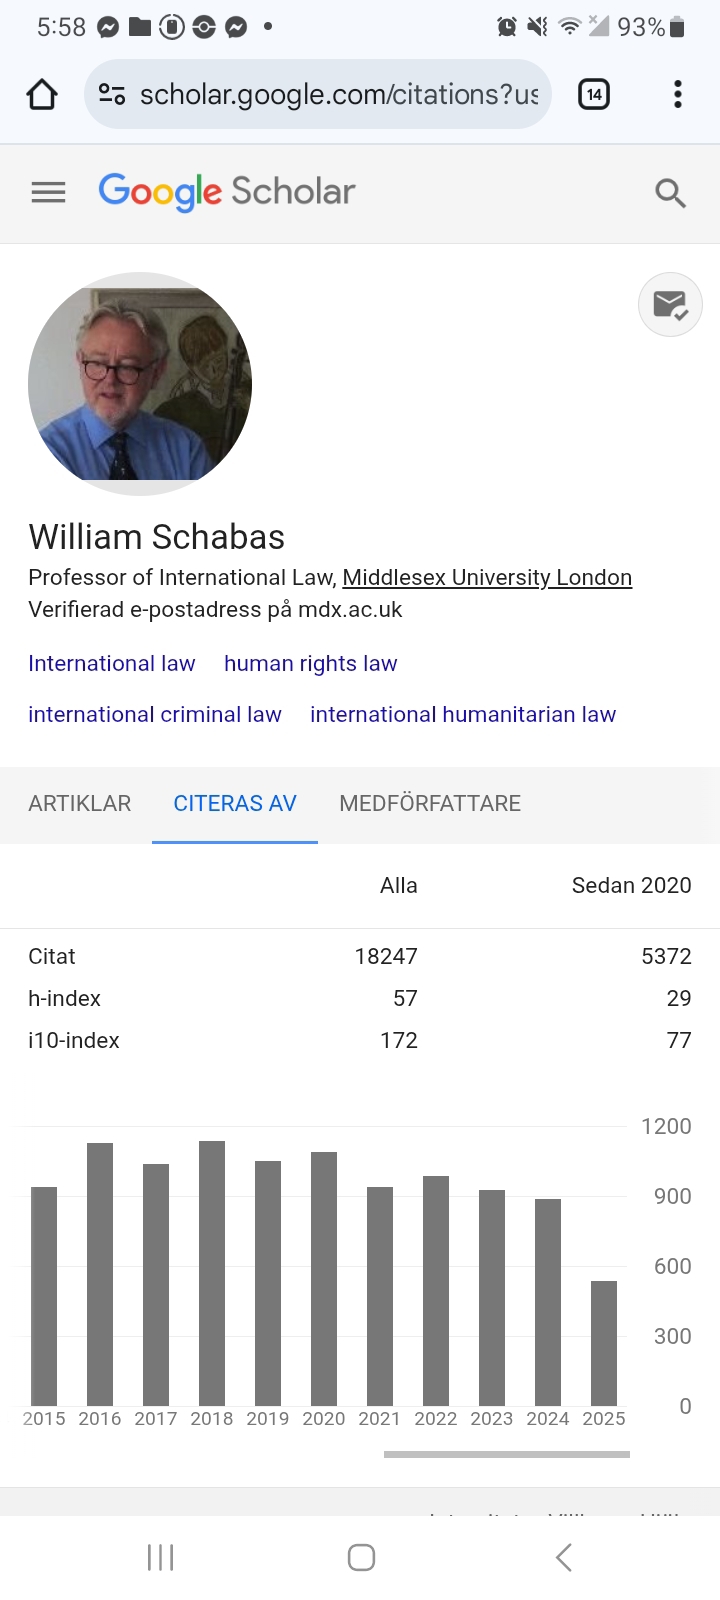The height and width of the screenshot is (1600, 720).
Task: Select the International law interest tag
Action: click(112, 664)
